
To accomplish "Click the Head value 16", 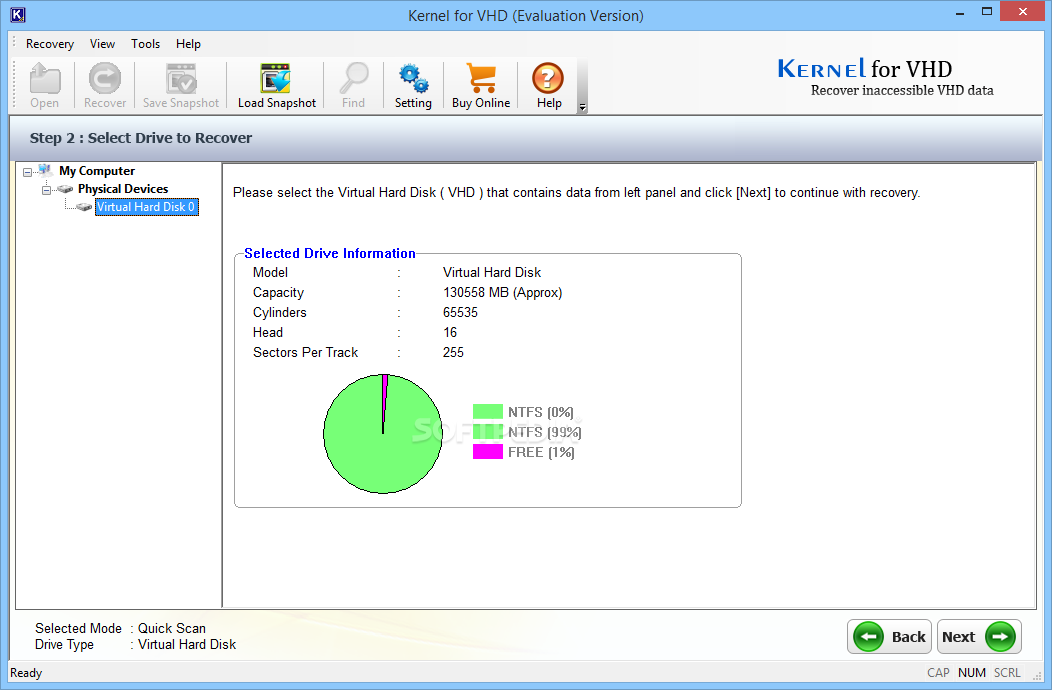I will 450,332.
